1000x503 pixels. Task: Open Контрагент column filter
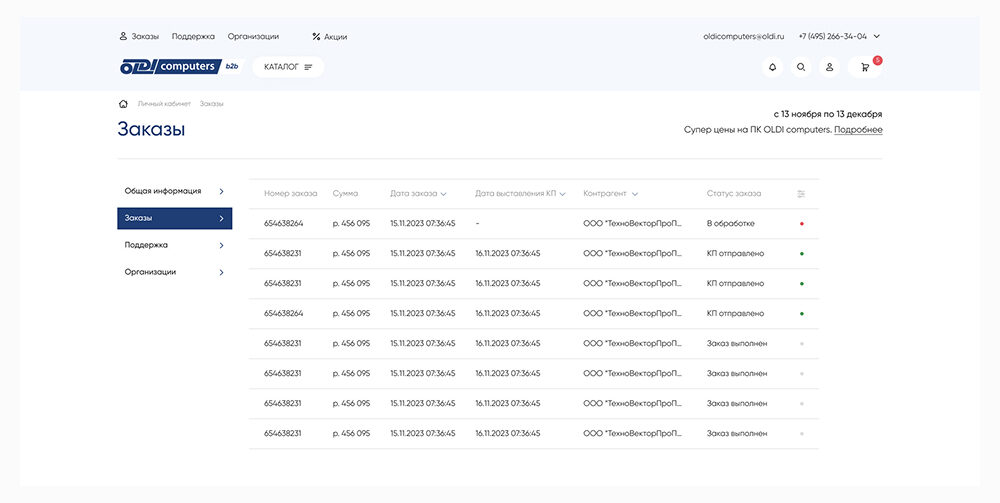pos(610,194)
